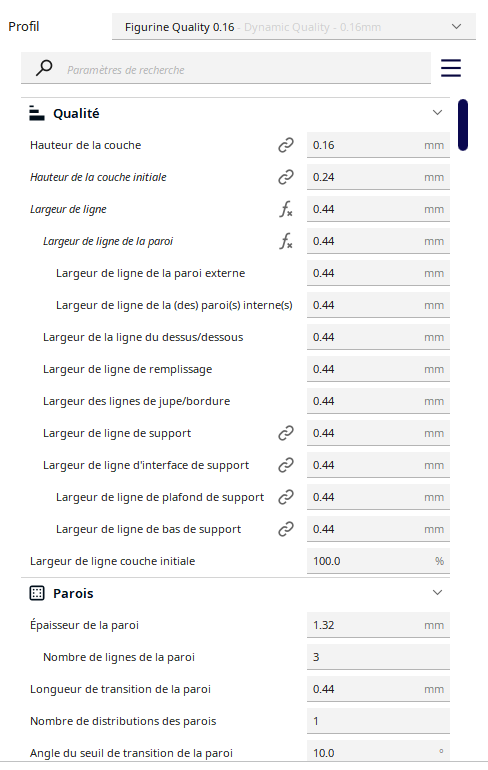Image resolution: width=488 pixels, height=770 pixels.
Task: Click the link icon for Largeur de ligne de support
Action: (286, 433)
